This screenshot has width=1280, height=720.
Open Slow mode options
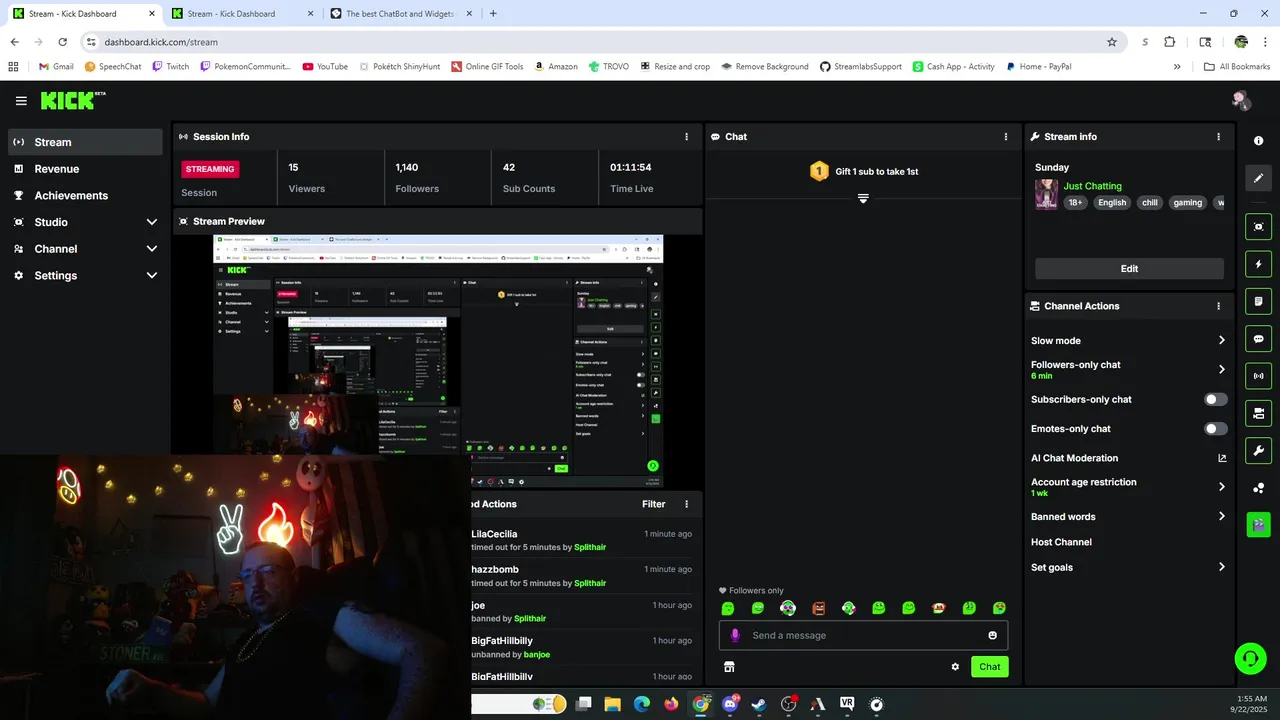[1128, 340]
